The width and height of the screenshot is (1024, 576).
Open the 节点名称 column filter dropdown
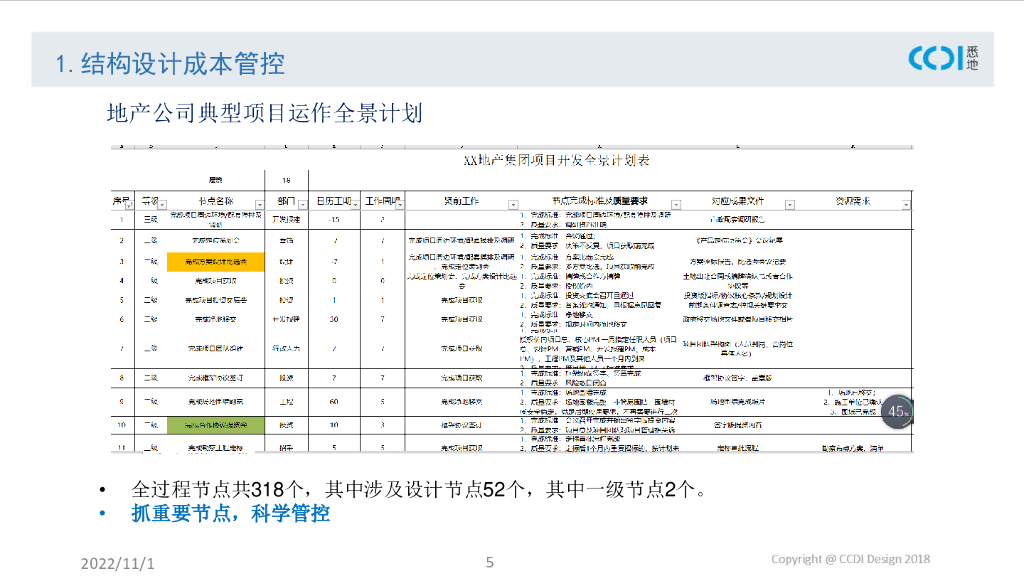pos(259,205)
